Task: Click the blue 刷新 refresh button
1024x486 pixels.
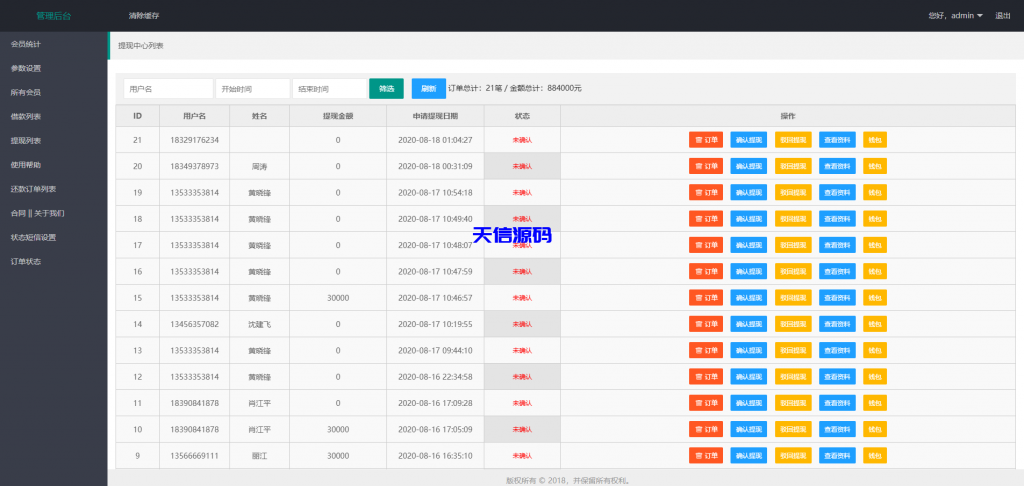Action: pyautogui.click(x=428, y=88)
